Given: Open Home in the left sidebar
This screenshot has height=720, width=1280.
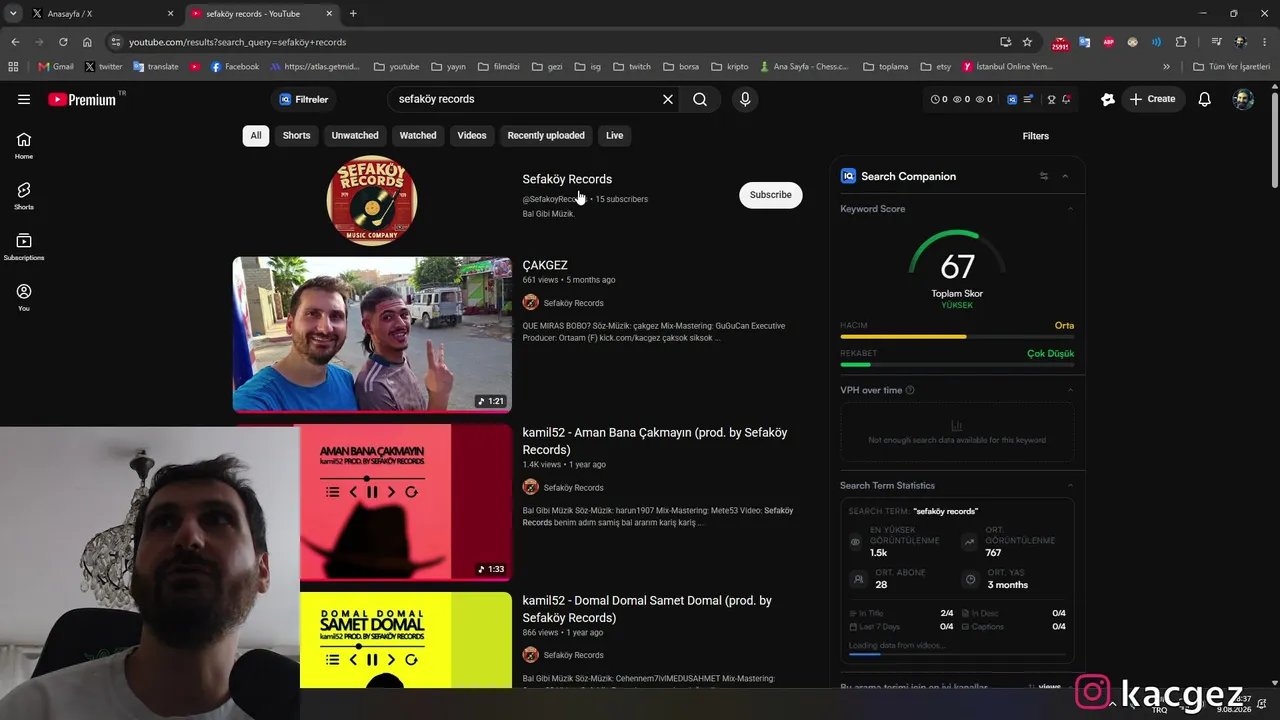Looking at the screenshot, I should pos(24,146).
